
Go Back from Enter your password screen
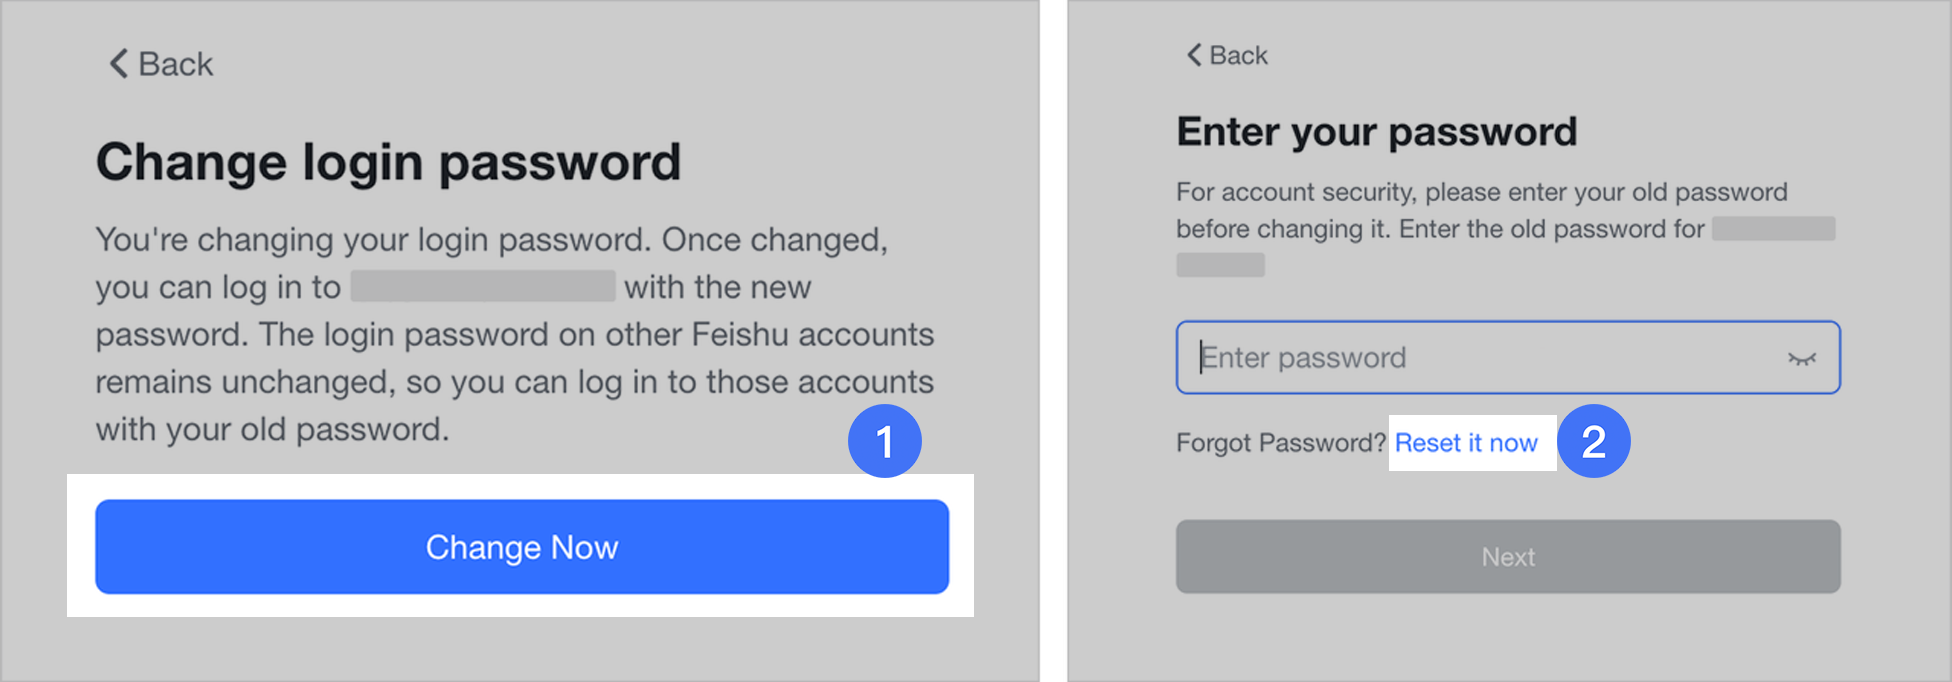click(1227, 55)
